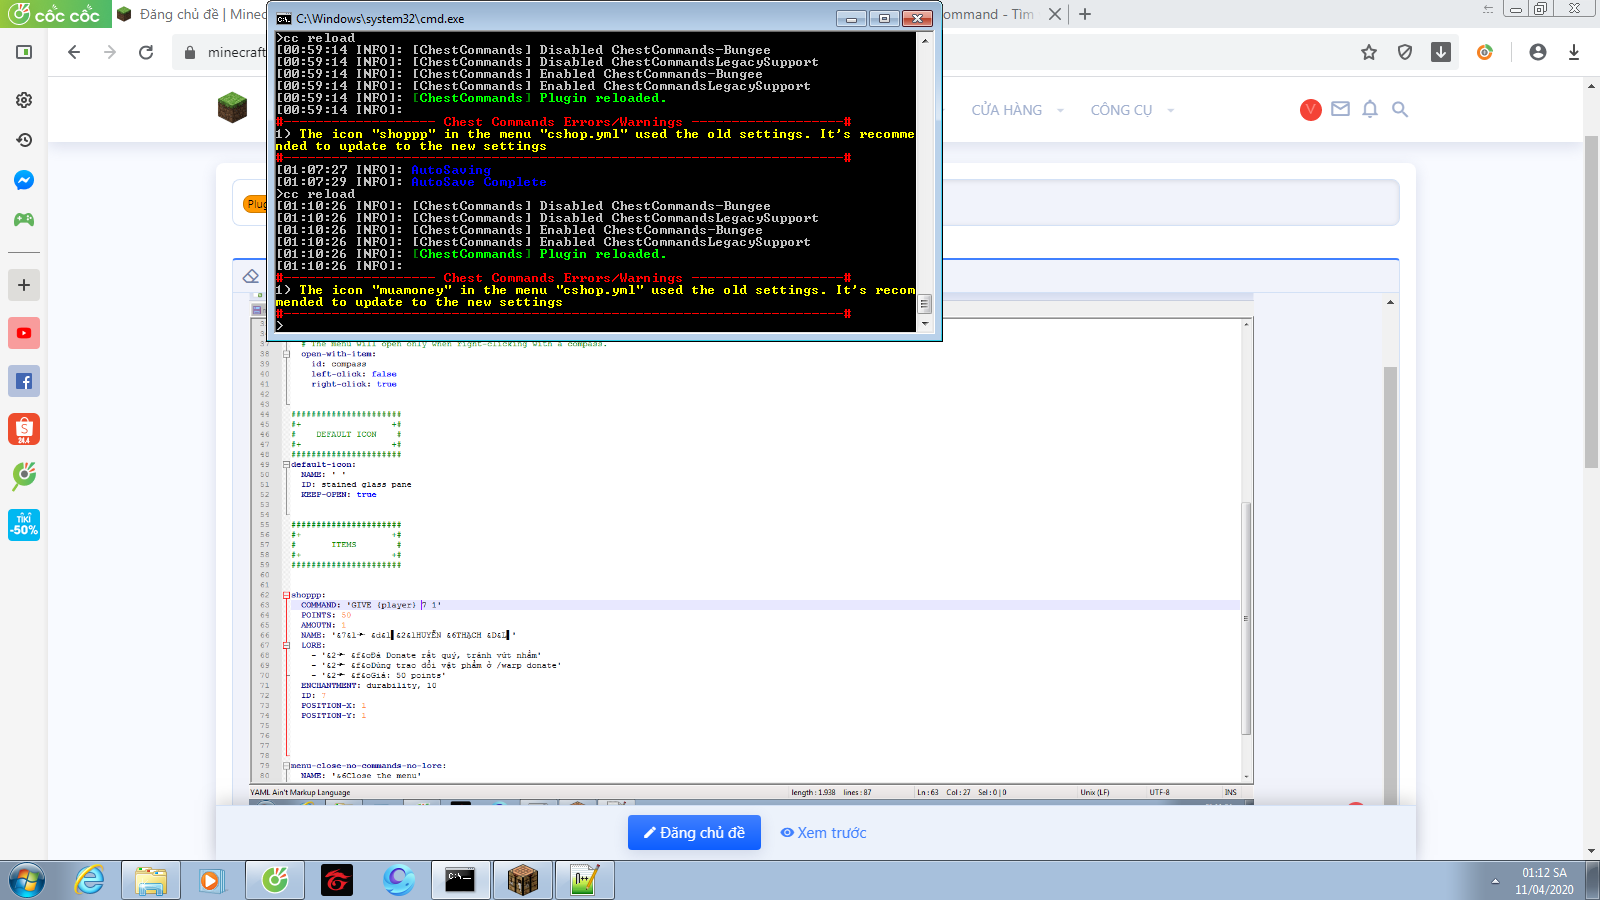Viewport: 1600px width, 900px height.
Task: Click the Đăng chủ đề button
Action: pyautogui.click(x=694, y=832)
